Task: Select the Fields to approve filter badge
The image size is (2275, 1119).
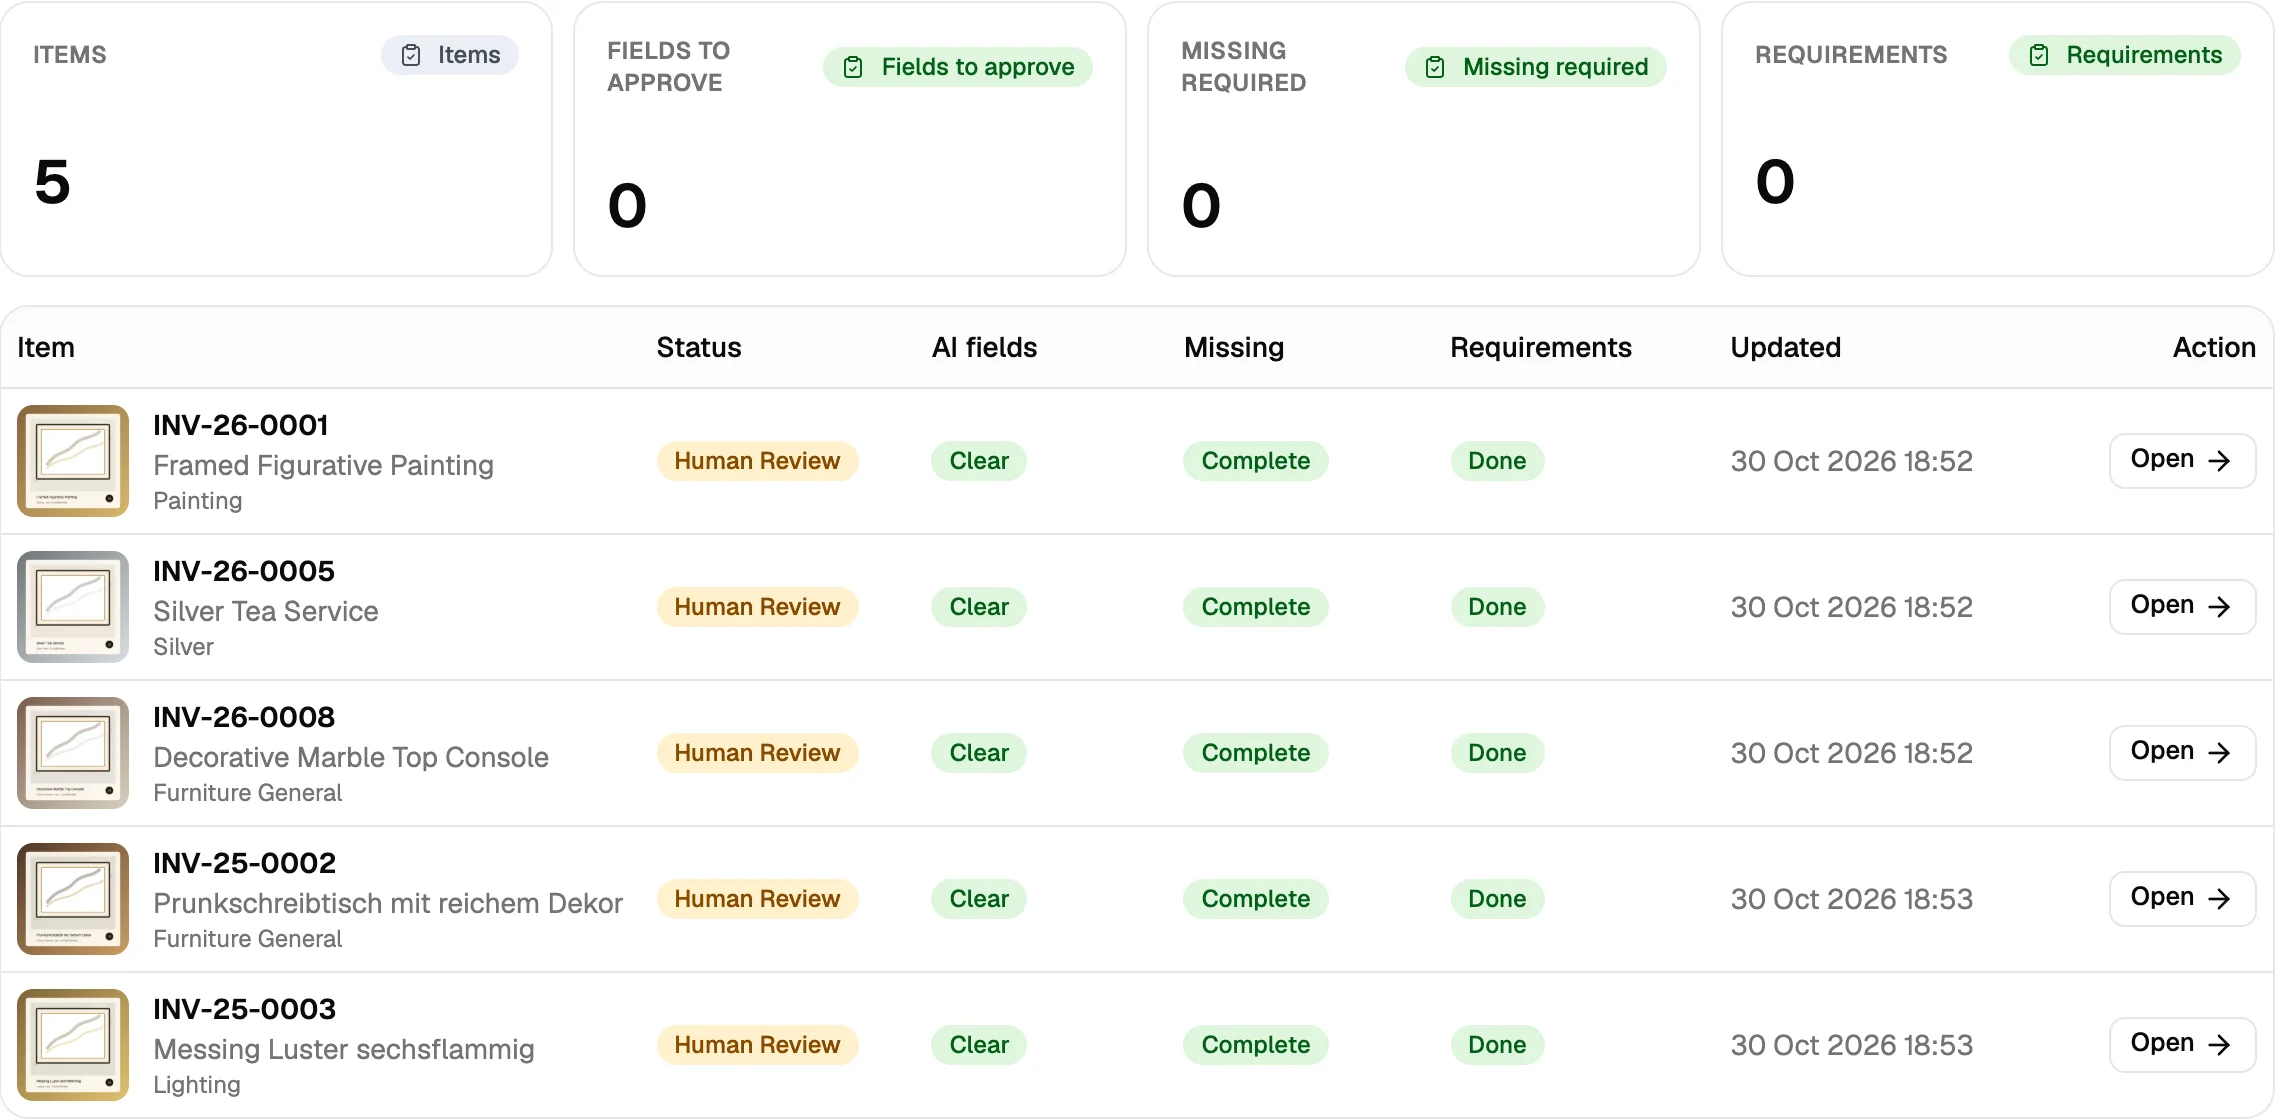Action: click(x=957, y=67)
